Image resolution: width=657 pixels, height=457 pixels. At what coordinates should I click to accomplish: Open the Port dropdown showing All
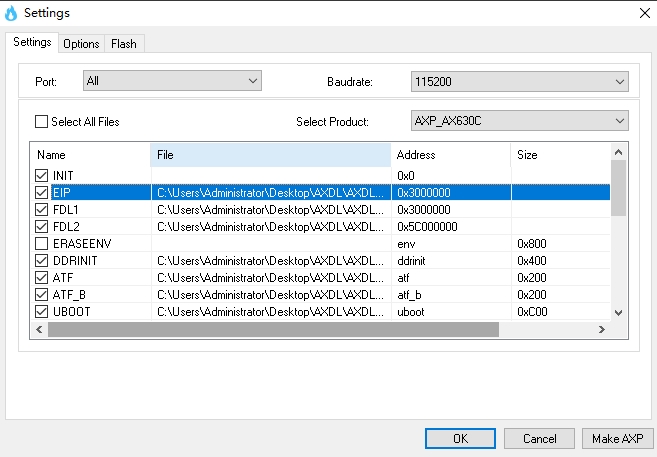(172, 80)
